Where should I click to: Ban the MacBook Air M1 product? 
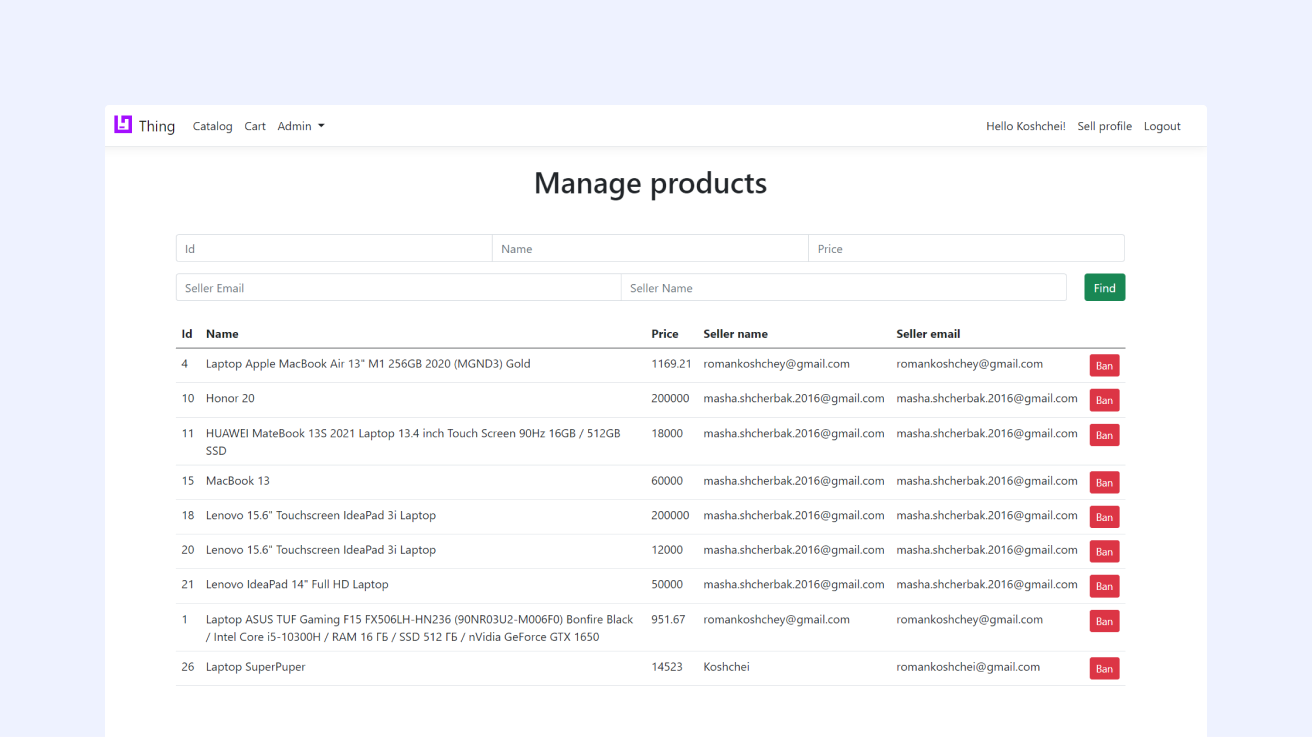pos(1104,366)
